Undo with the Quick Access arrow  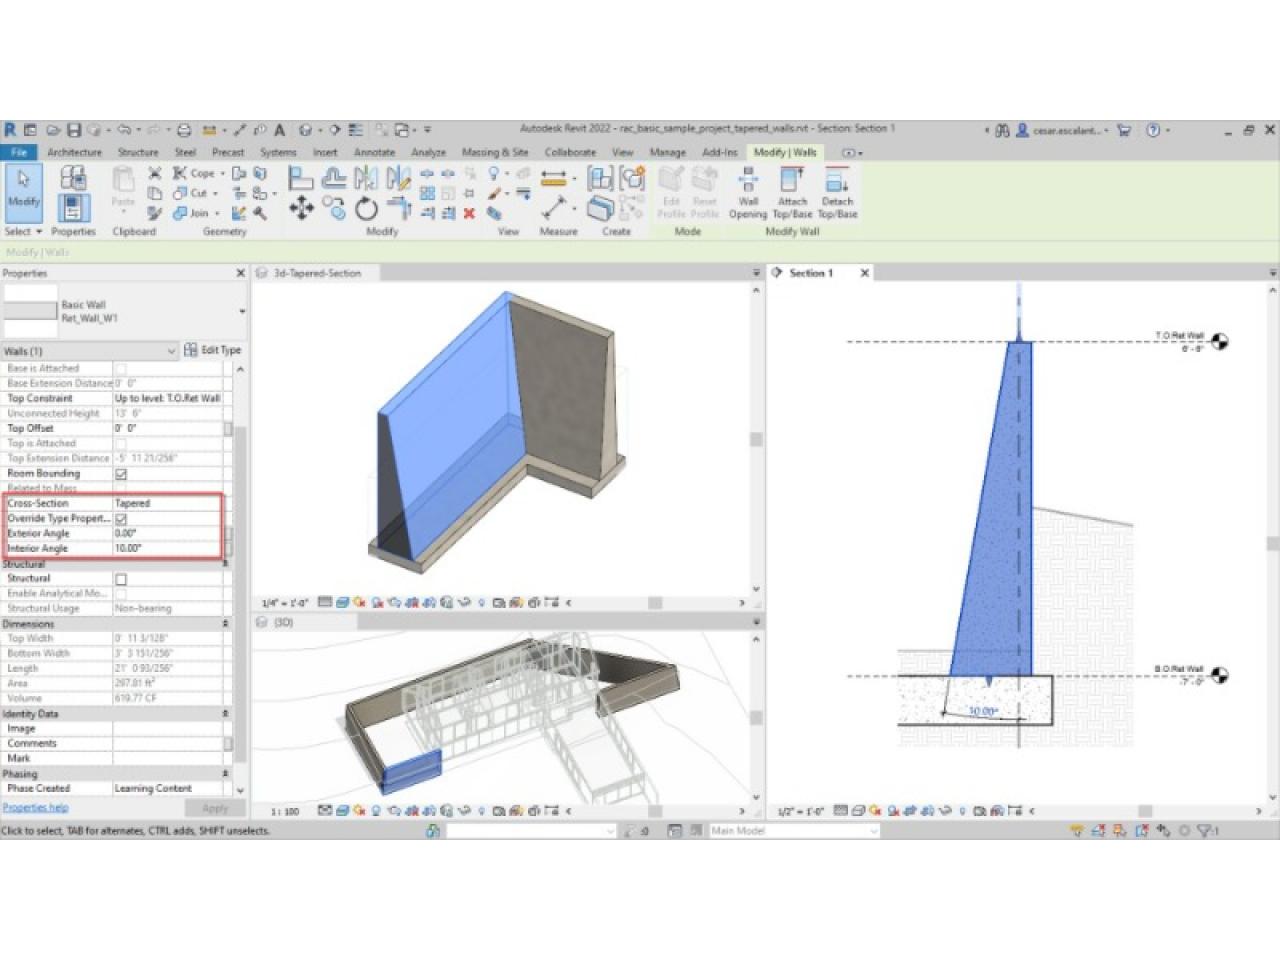coord(124,130)
